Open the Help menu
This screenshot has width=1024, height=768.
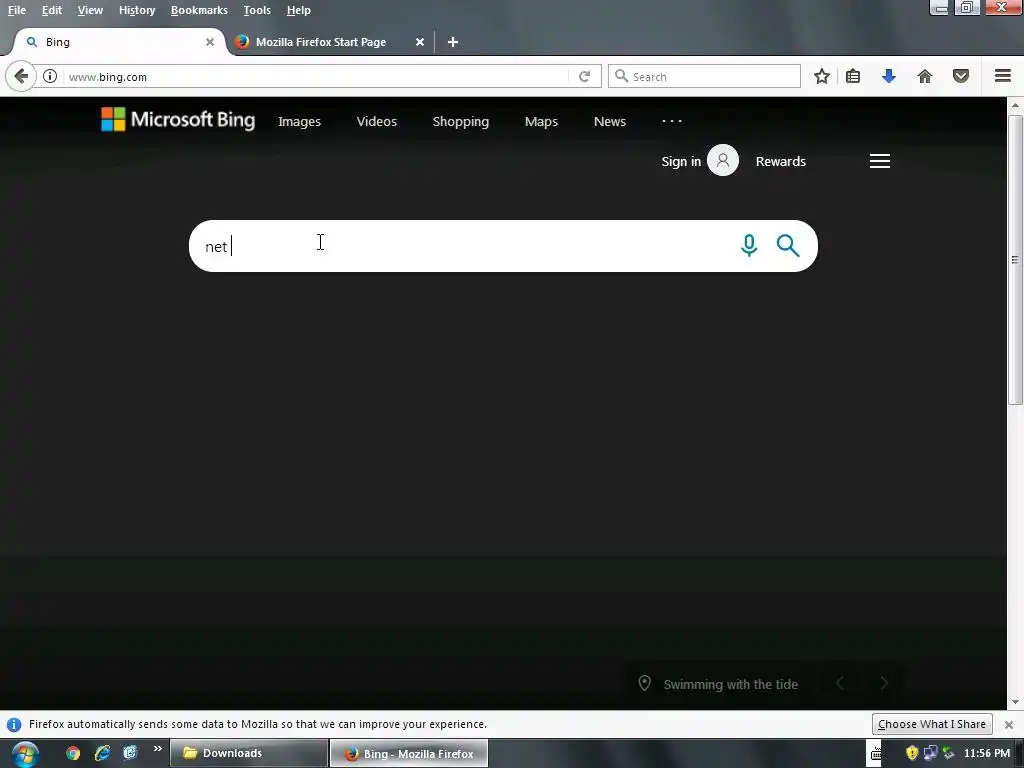298,10
